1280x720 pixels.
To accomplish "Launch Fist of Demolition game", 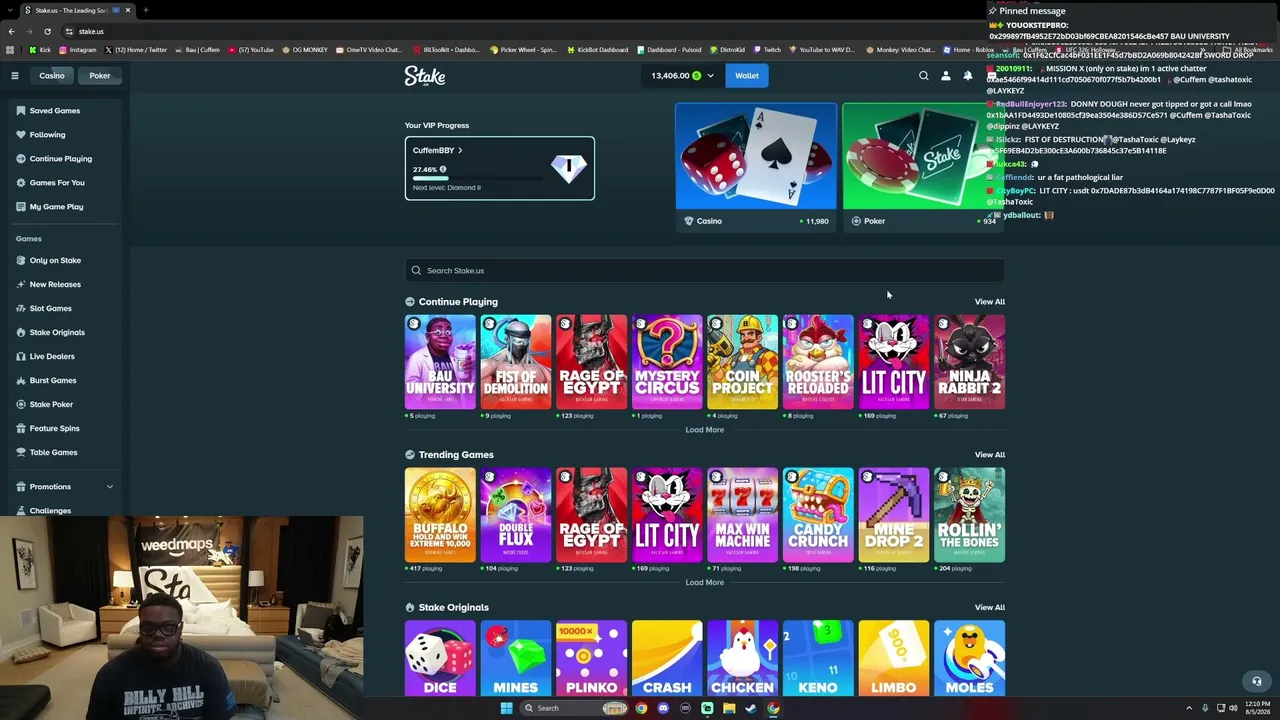I will point(516,362).
